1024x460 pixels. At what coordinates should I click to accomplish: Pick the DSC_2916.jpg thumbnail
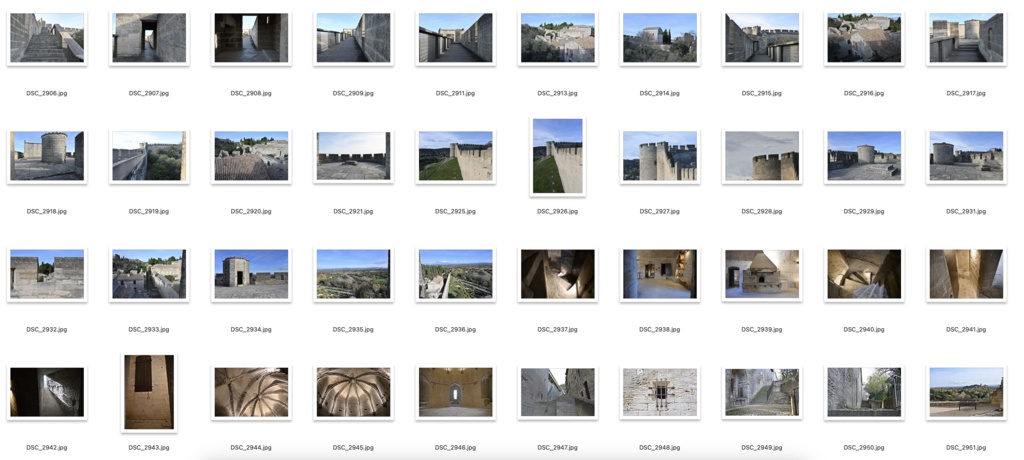tap(864, 38)
